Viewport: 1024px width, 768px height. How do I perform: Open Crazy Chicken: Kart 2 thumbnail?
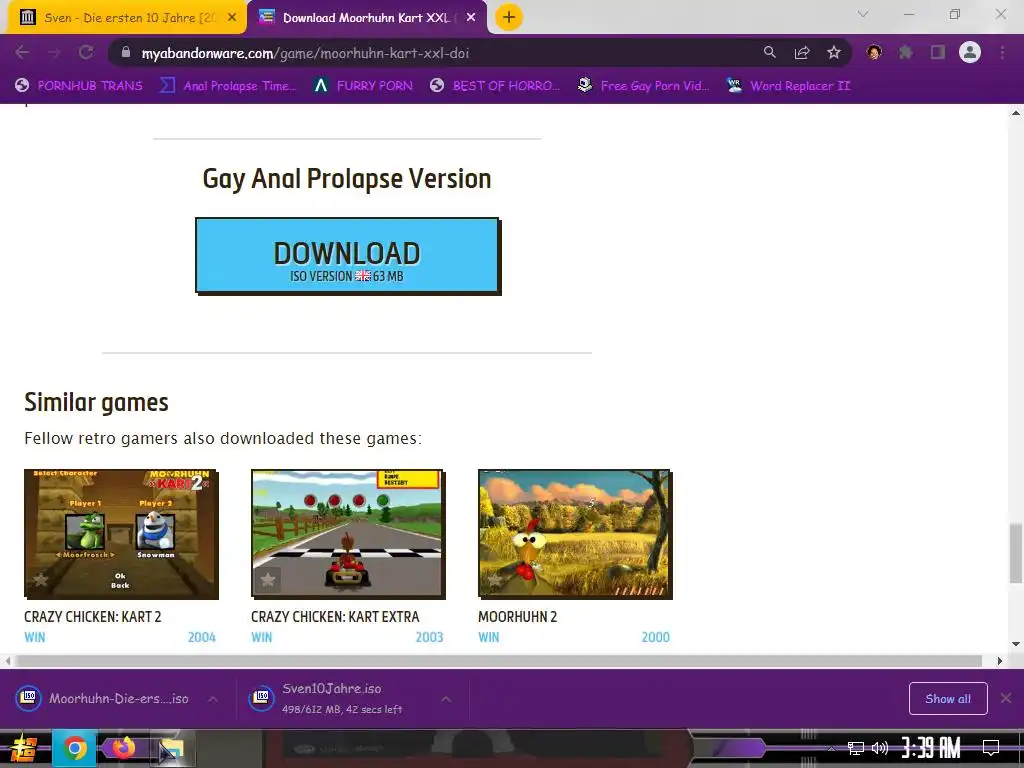pos(121,534)
